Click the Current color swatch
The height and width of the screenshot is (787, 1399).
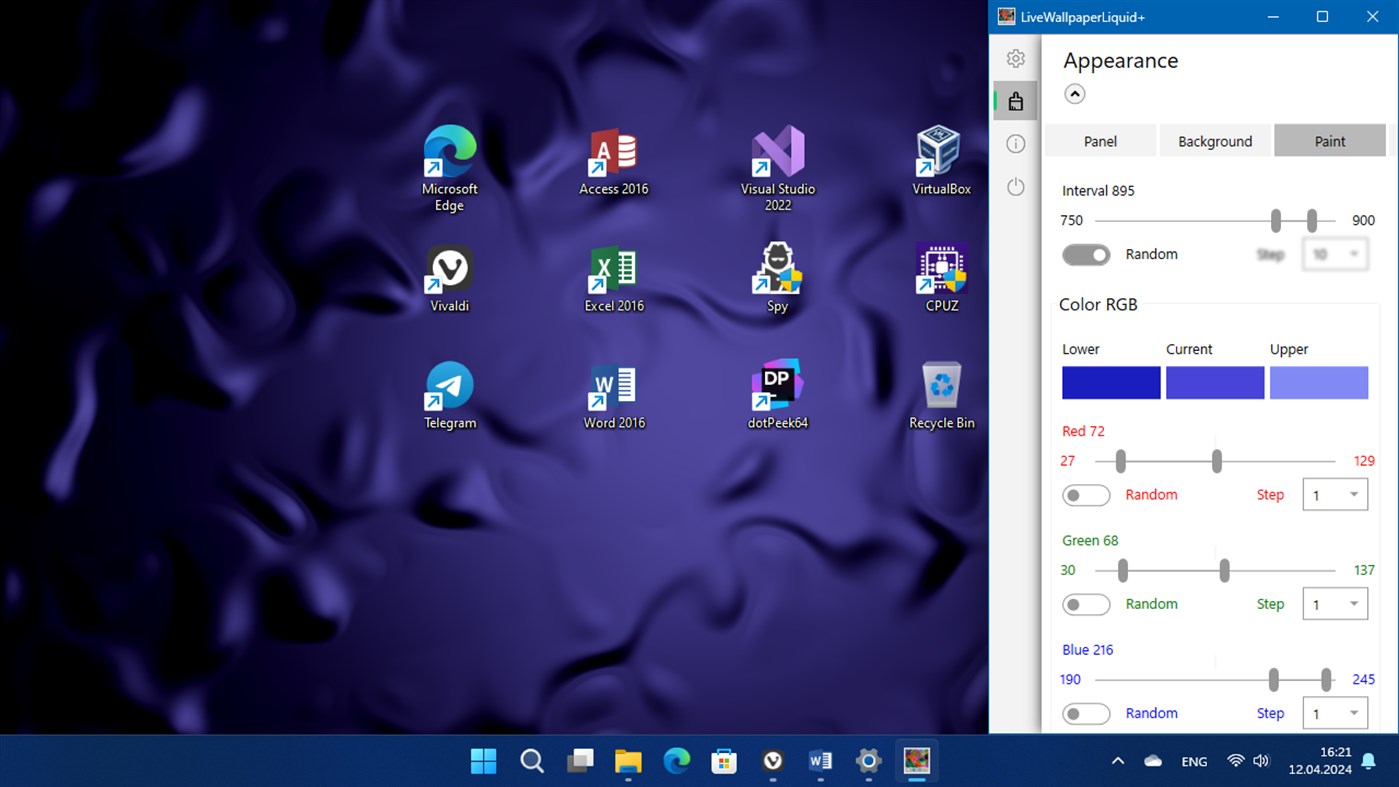(1214, 382)
